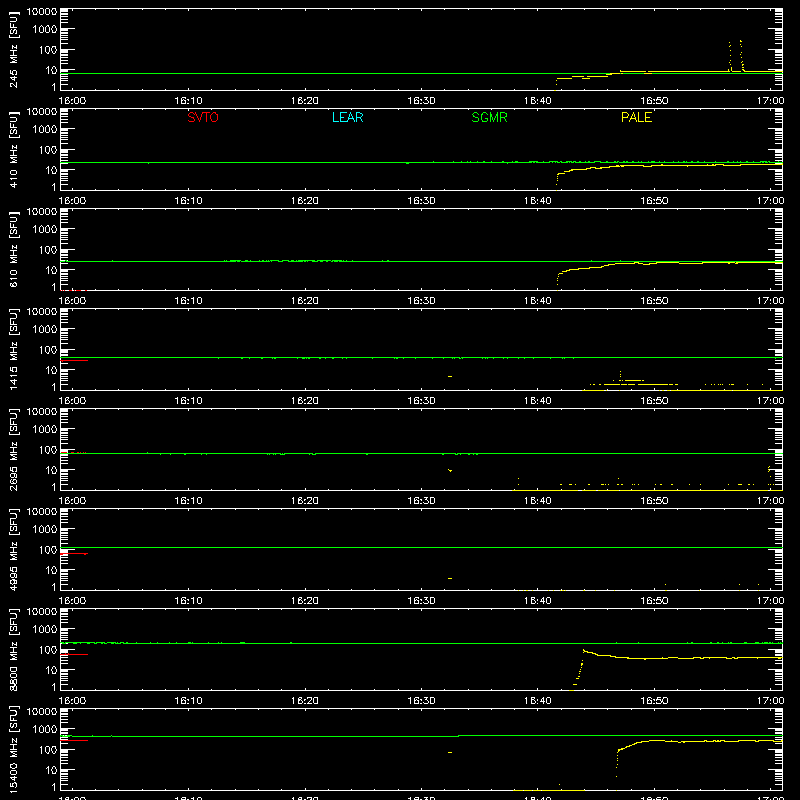Click the 10 tick label on 1415 MHz panel
800x800 pixels.
(51, 370)
